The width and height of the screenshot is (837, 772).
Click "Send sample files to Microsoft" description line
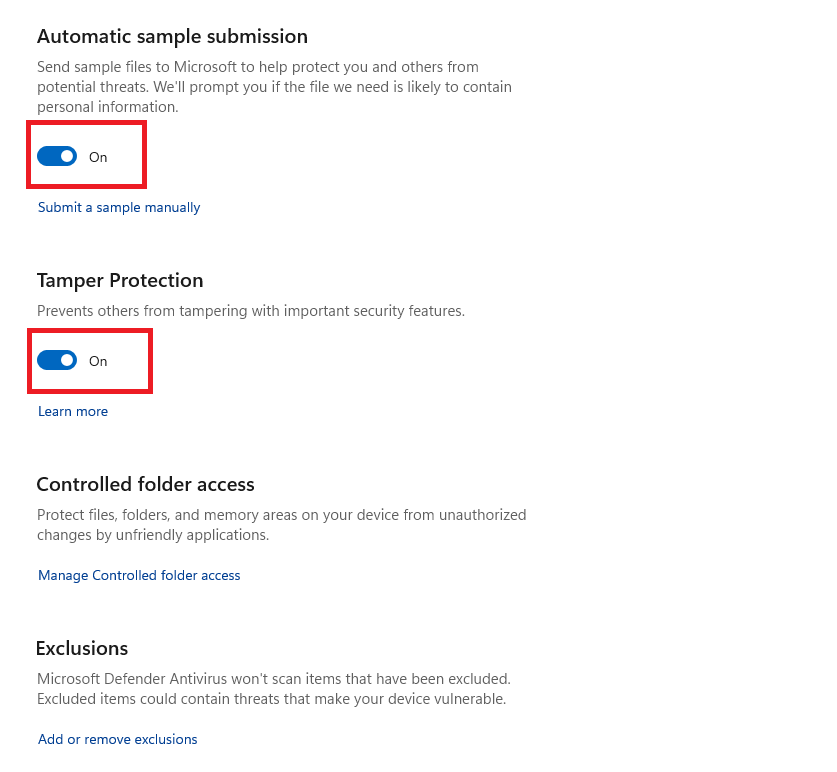pyautogui.click(x=258, y=67)
